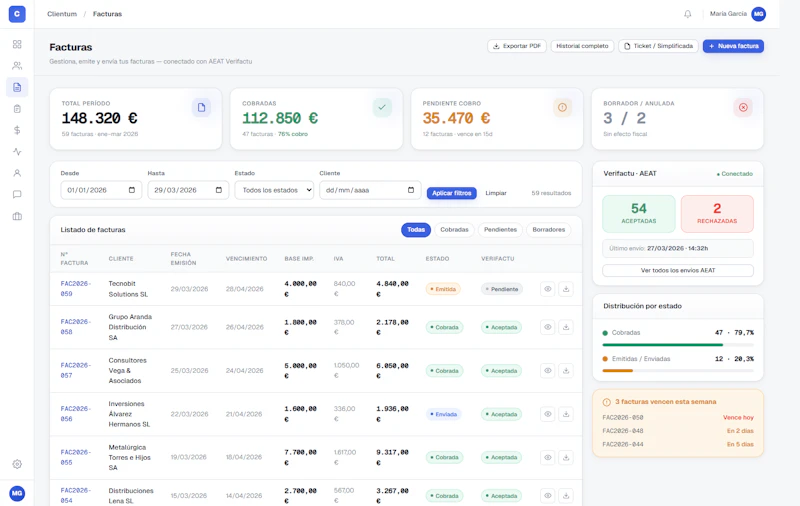Click Ticket / Simplificada button
Screen dimensions: 800x506
[x=658, y=46]
